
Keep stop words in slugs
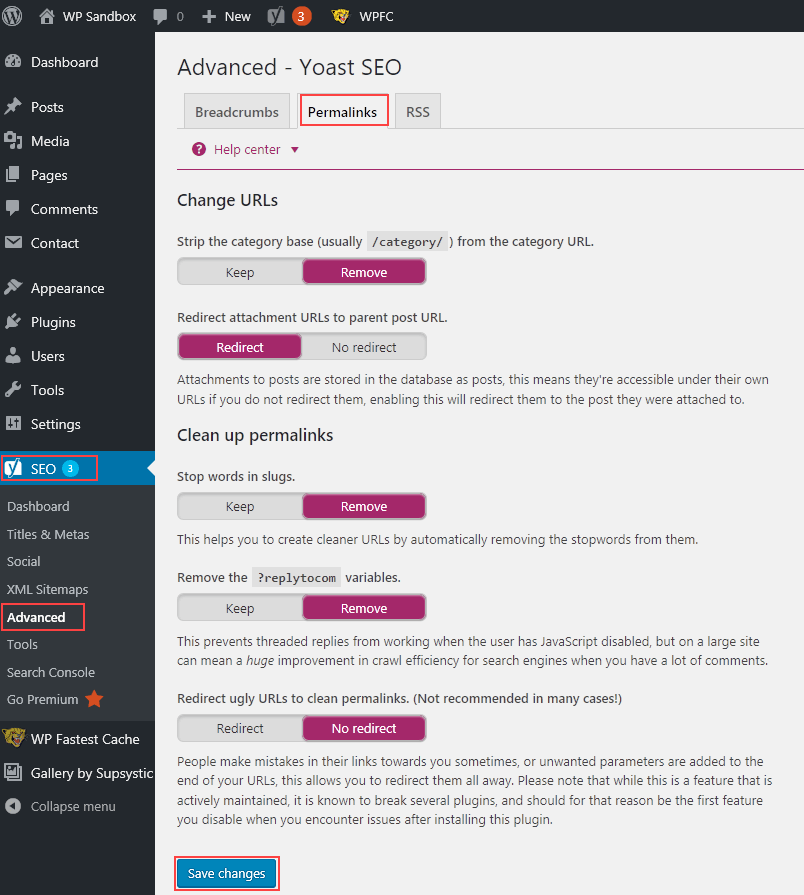pos(240,506)
